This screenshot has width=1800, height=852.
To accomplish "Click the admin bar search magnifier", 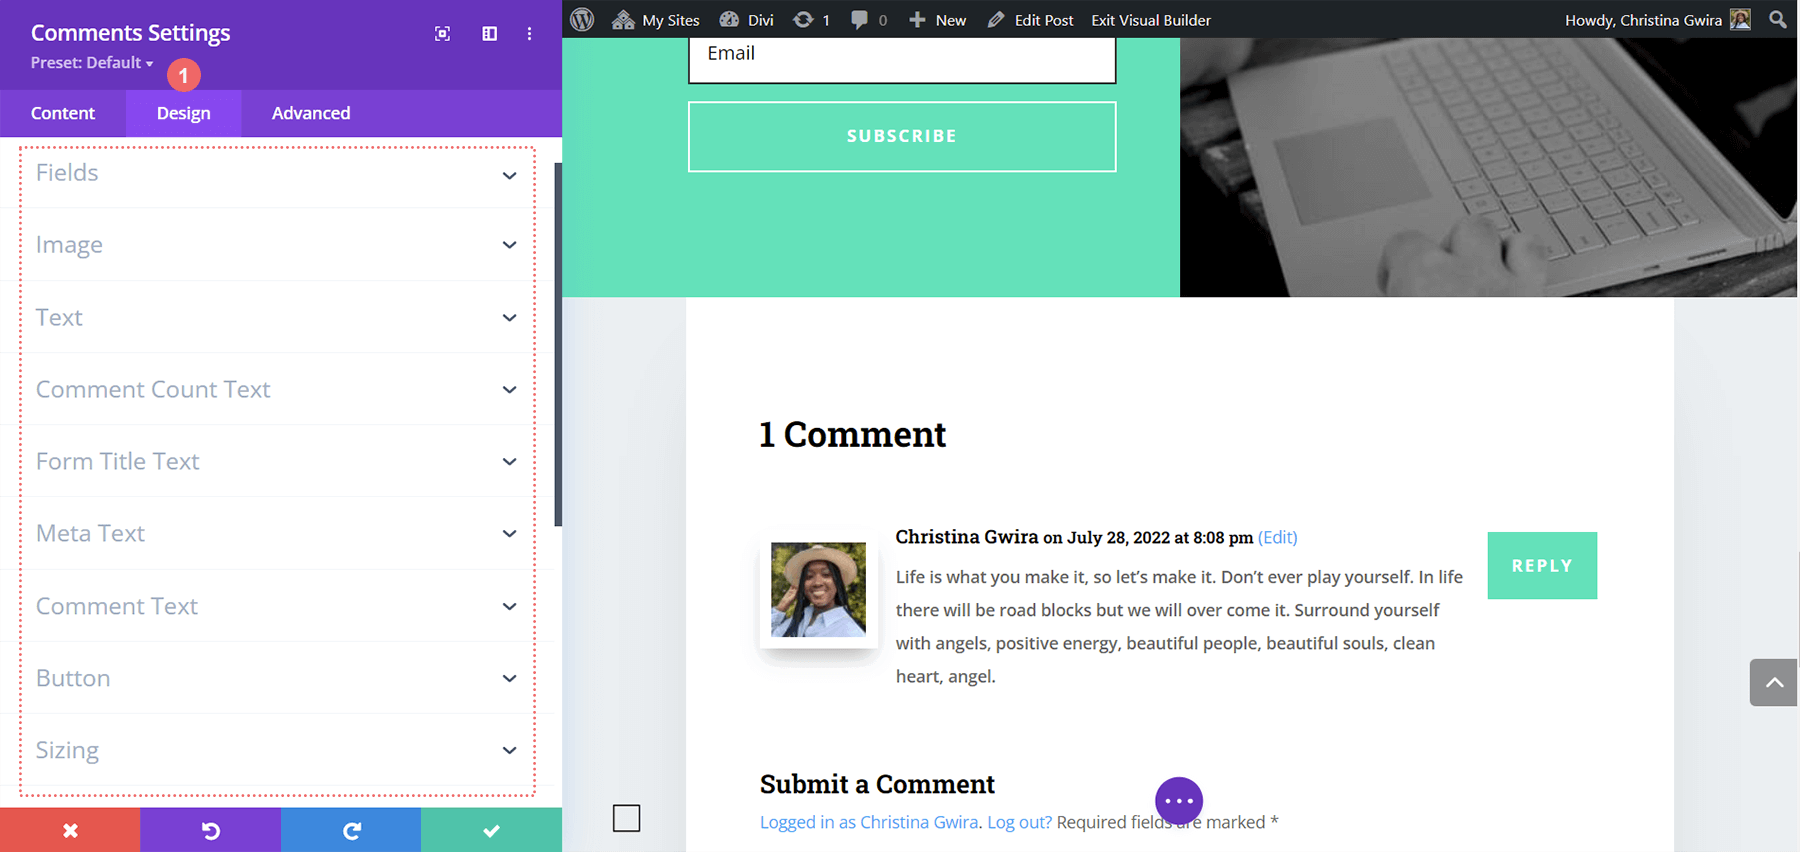I will point(1777,20).
